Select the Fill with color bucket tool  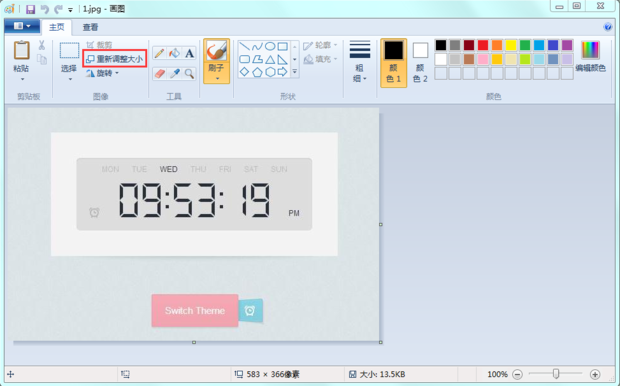[x=174, y=53]
